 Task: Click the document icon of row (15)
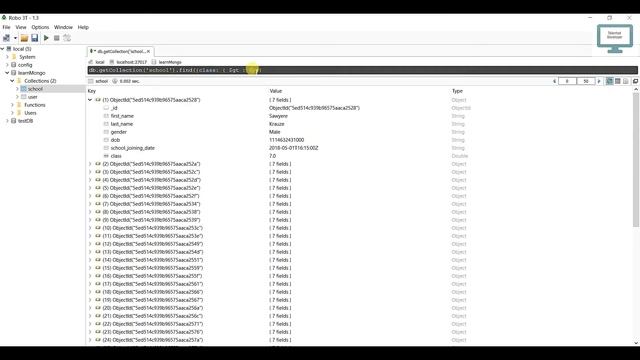(98, 268)
